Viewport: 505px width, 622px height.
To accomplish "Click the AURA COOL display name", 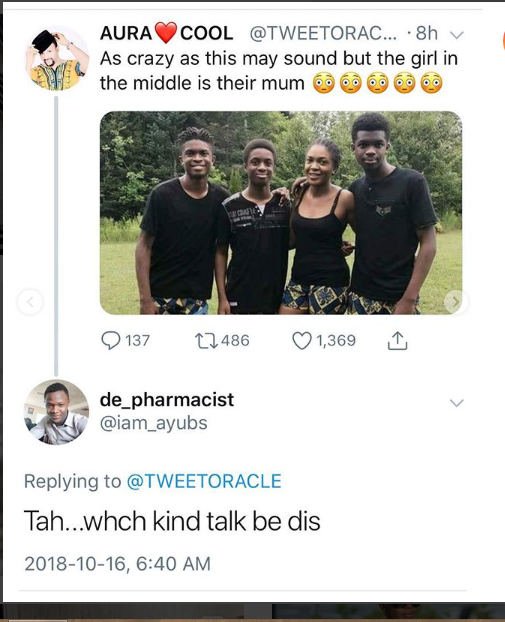I will tap(166, 33).
